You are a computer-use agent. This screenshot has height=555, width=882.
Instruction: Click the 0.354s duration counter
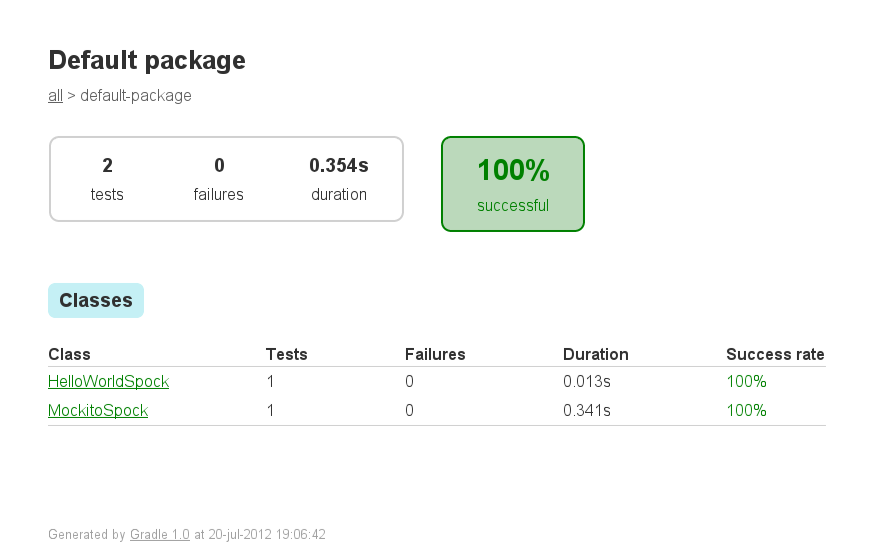[338, 178]
